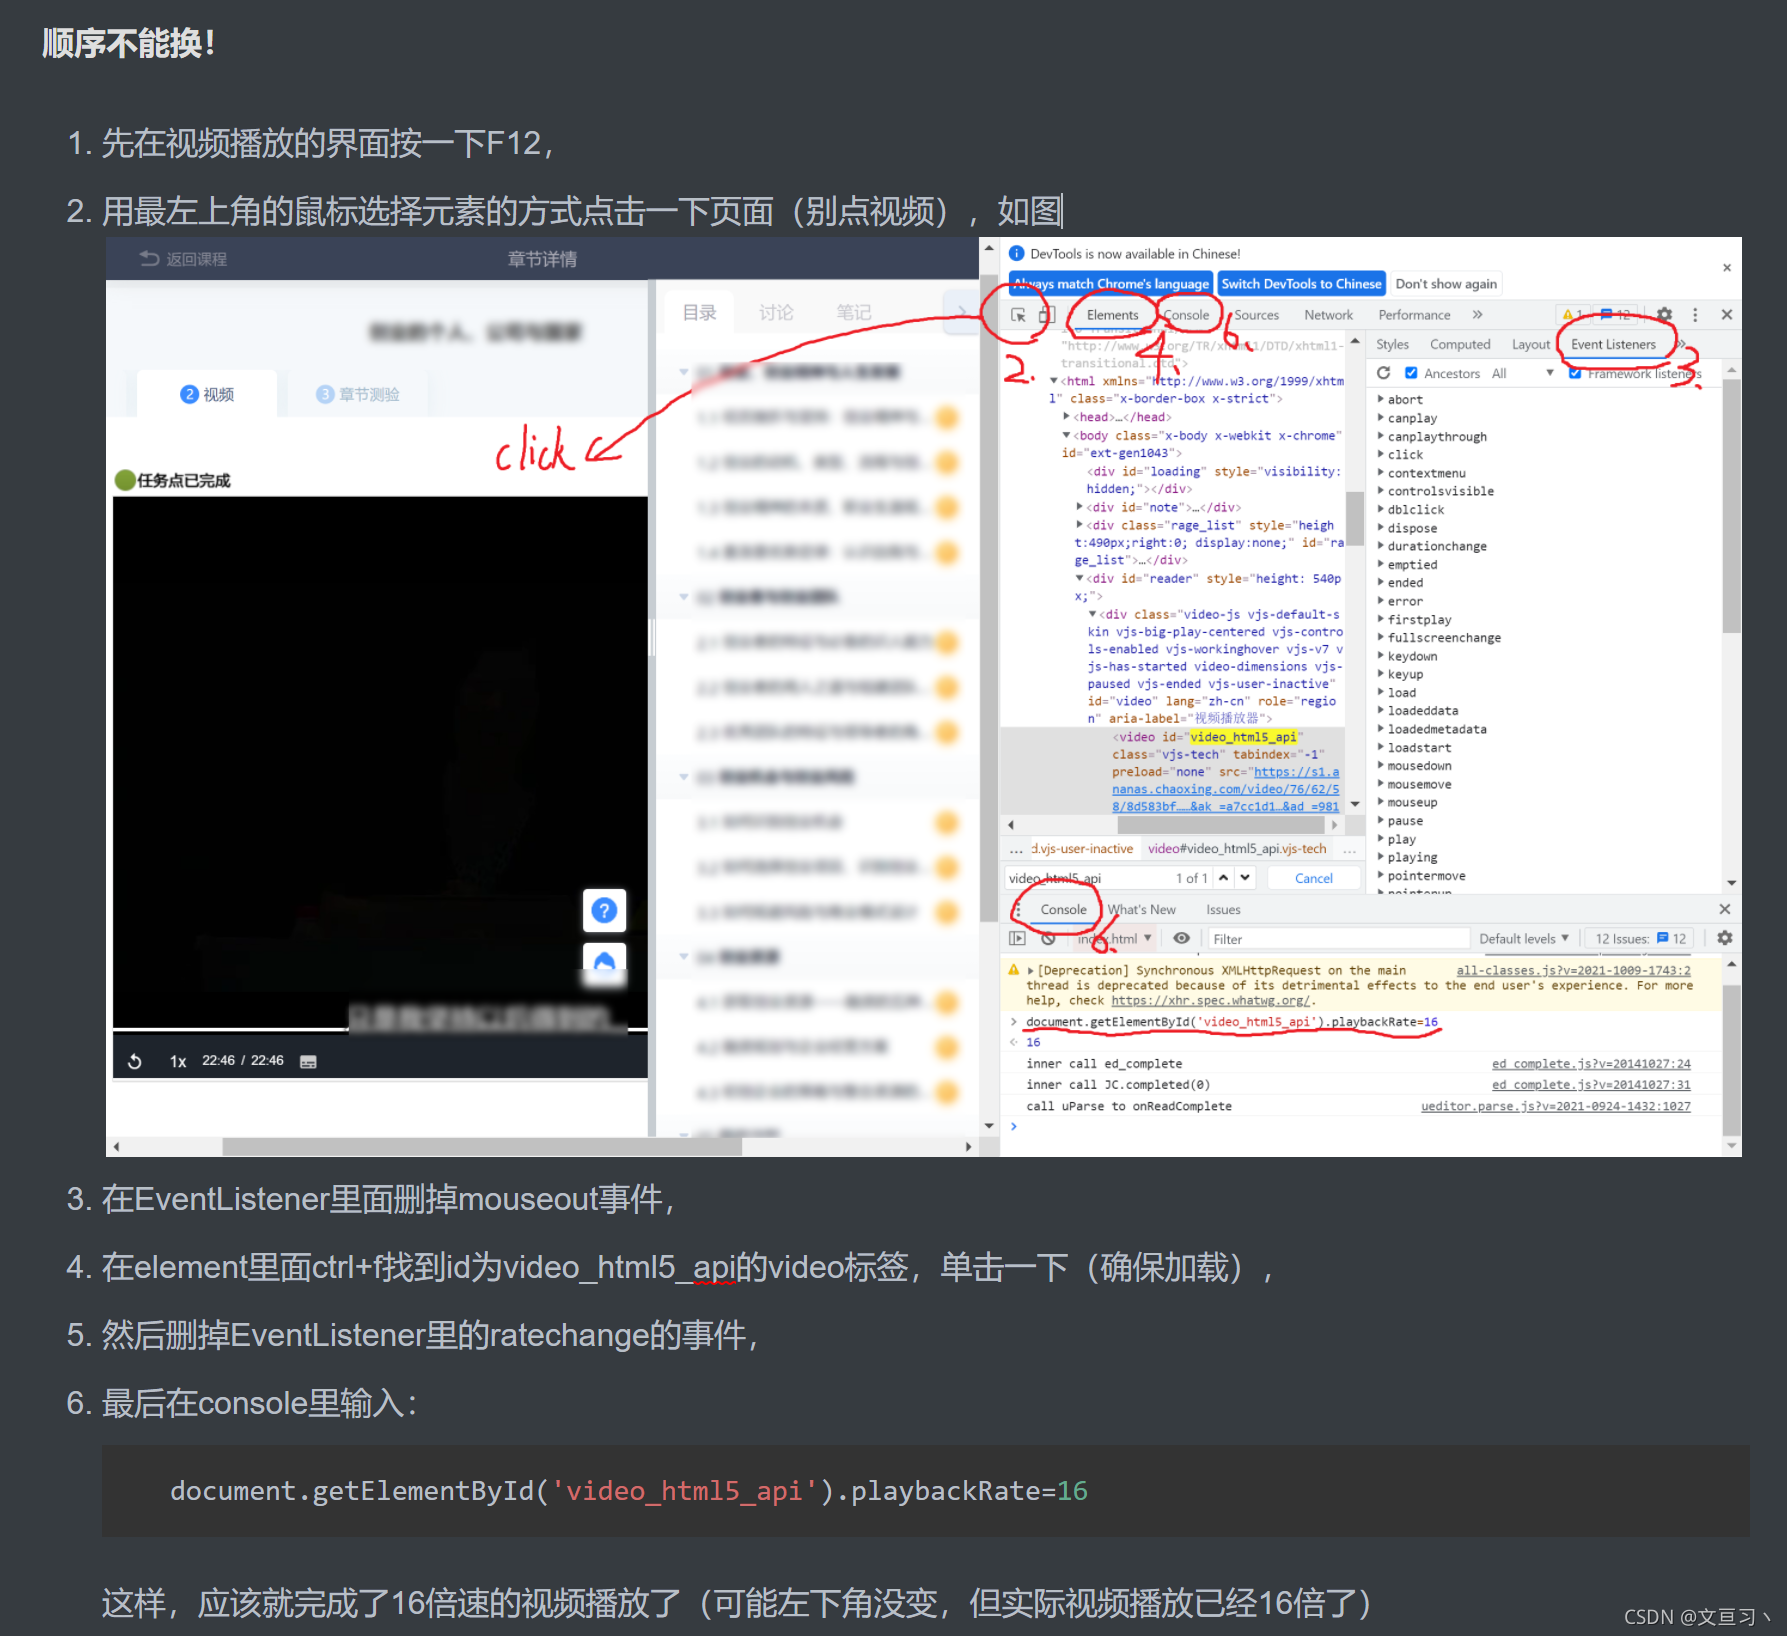
Task: Open ed_complete.js line 24 link
Action: pyautogui.click(x=1591, y=1064)
